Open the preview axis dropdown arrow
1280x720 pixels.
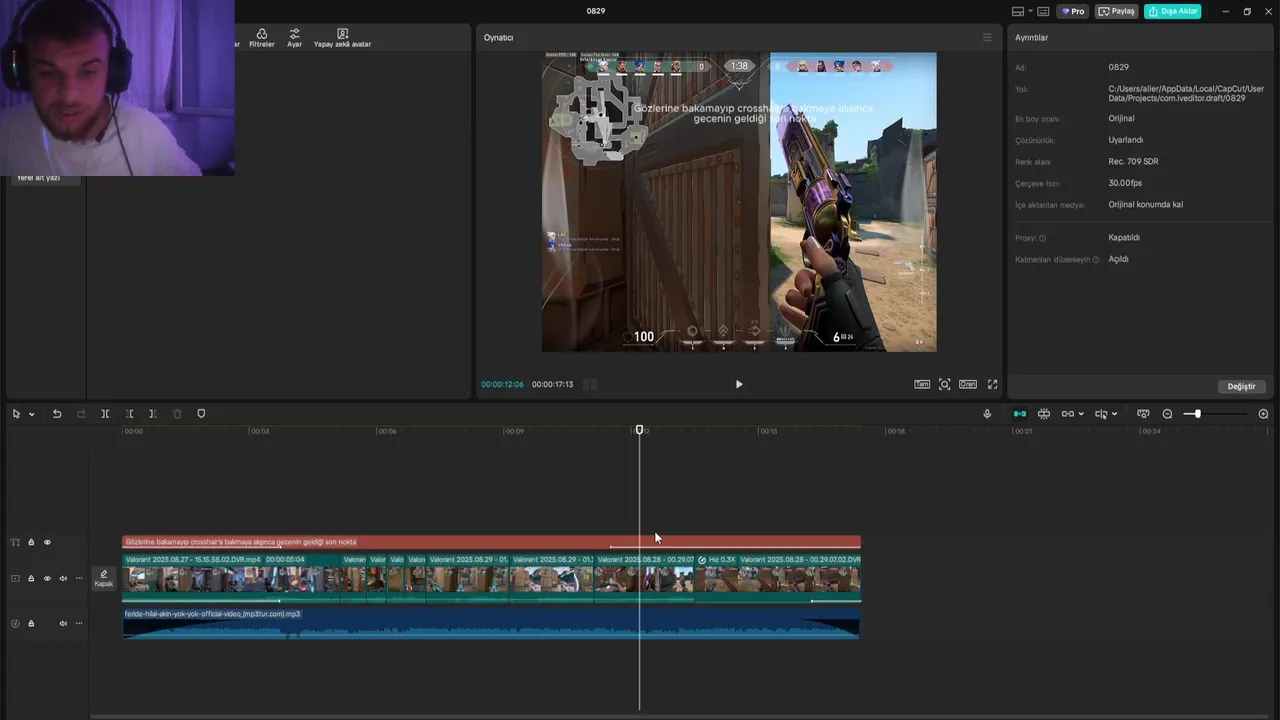click(1114, 414)
